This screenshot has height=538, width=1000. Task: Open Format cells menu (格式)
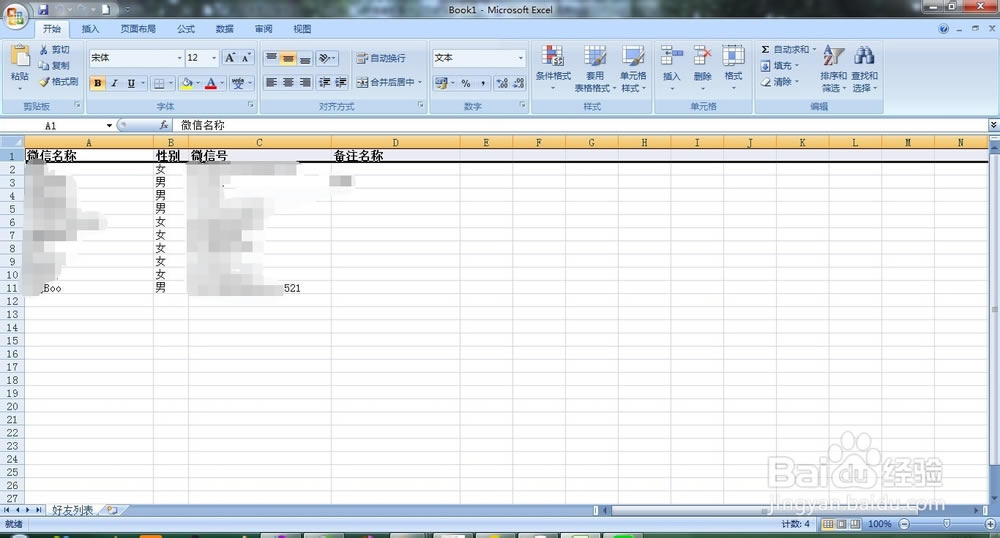click(733, 67)
